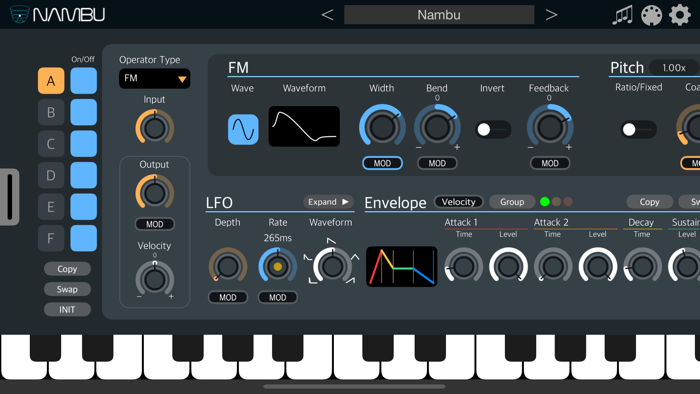Open the music notes icon
The width and height of the screenshot is (700, 394).
(x=622, y=15)
